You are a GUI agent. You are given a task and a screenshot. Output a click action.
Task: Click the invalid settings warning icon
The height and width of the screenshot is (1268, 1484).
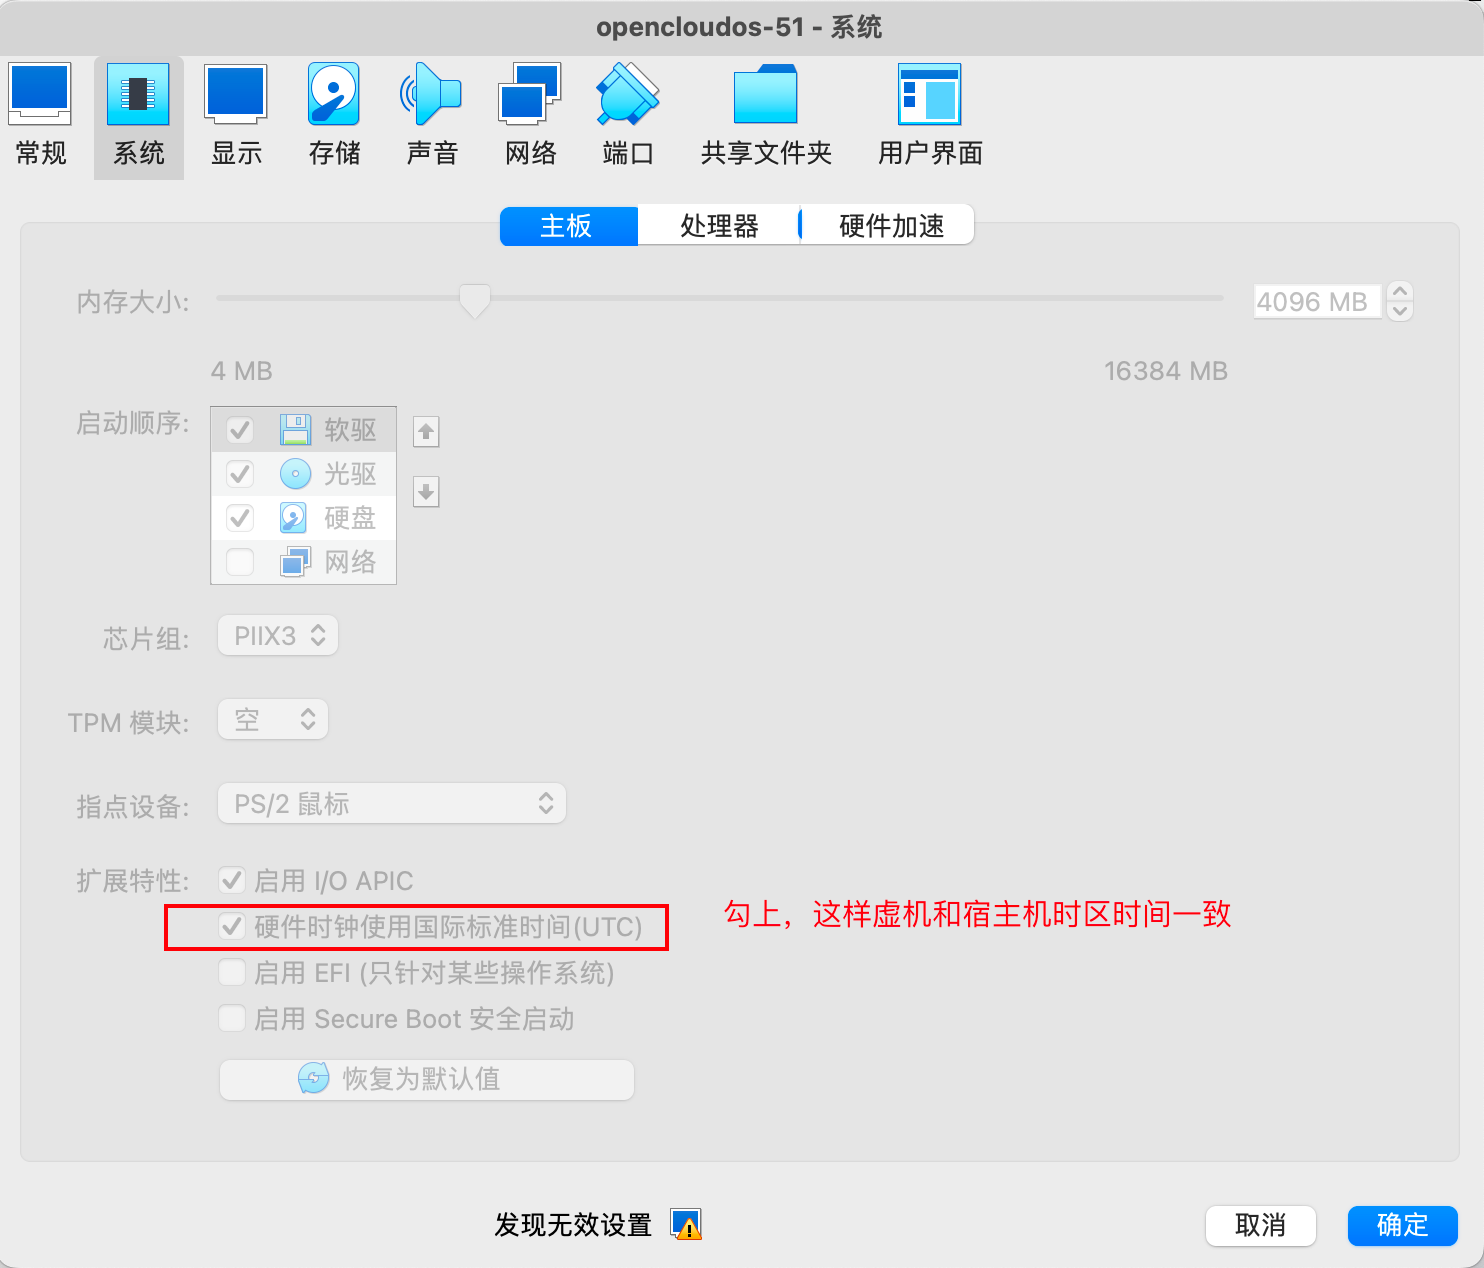686,1224
